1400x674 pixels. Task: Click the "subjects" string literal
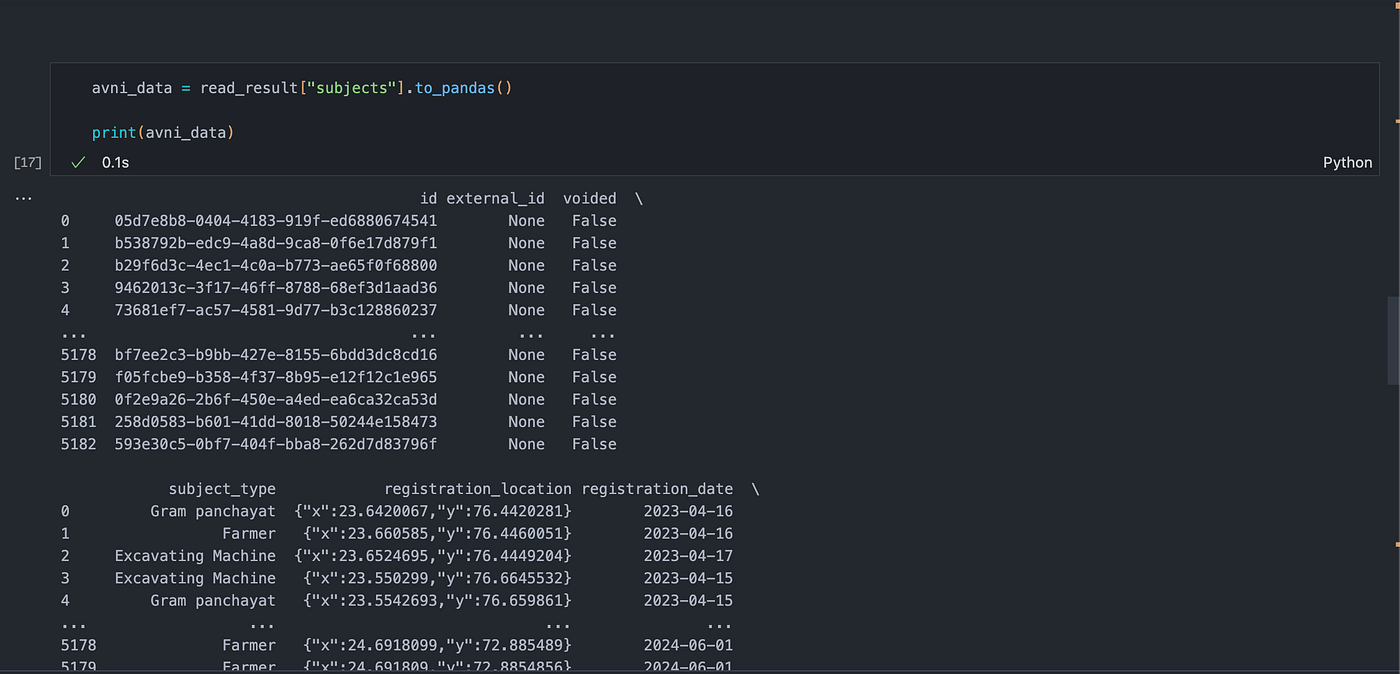point(351,87)
